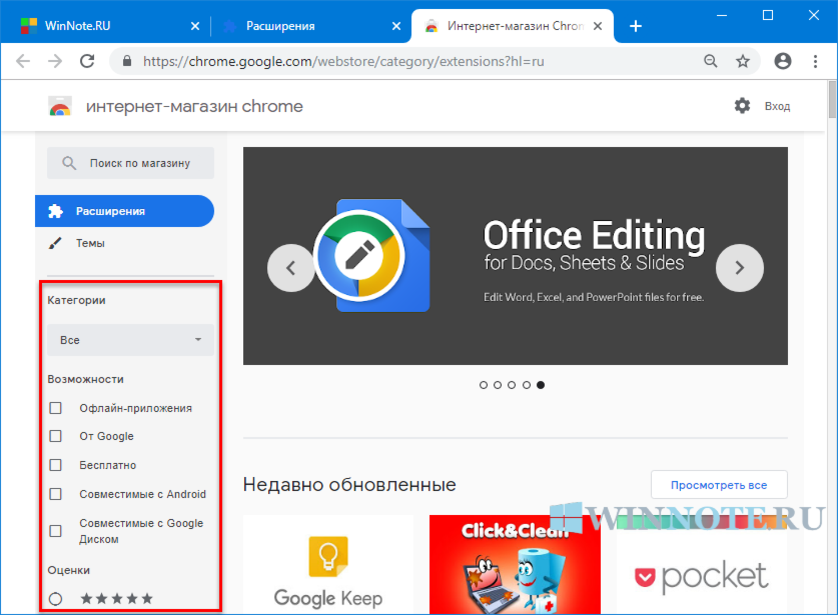Viewport: 838px width, 615px height.
Task: Jump to third banner slide dot
Action: [512, 385]
